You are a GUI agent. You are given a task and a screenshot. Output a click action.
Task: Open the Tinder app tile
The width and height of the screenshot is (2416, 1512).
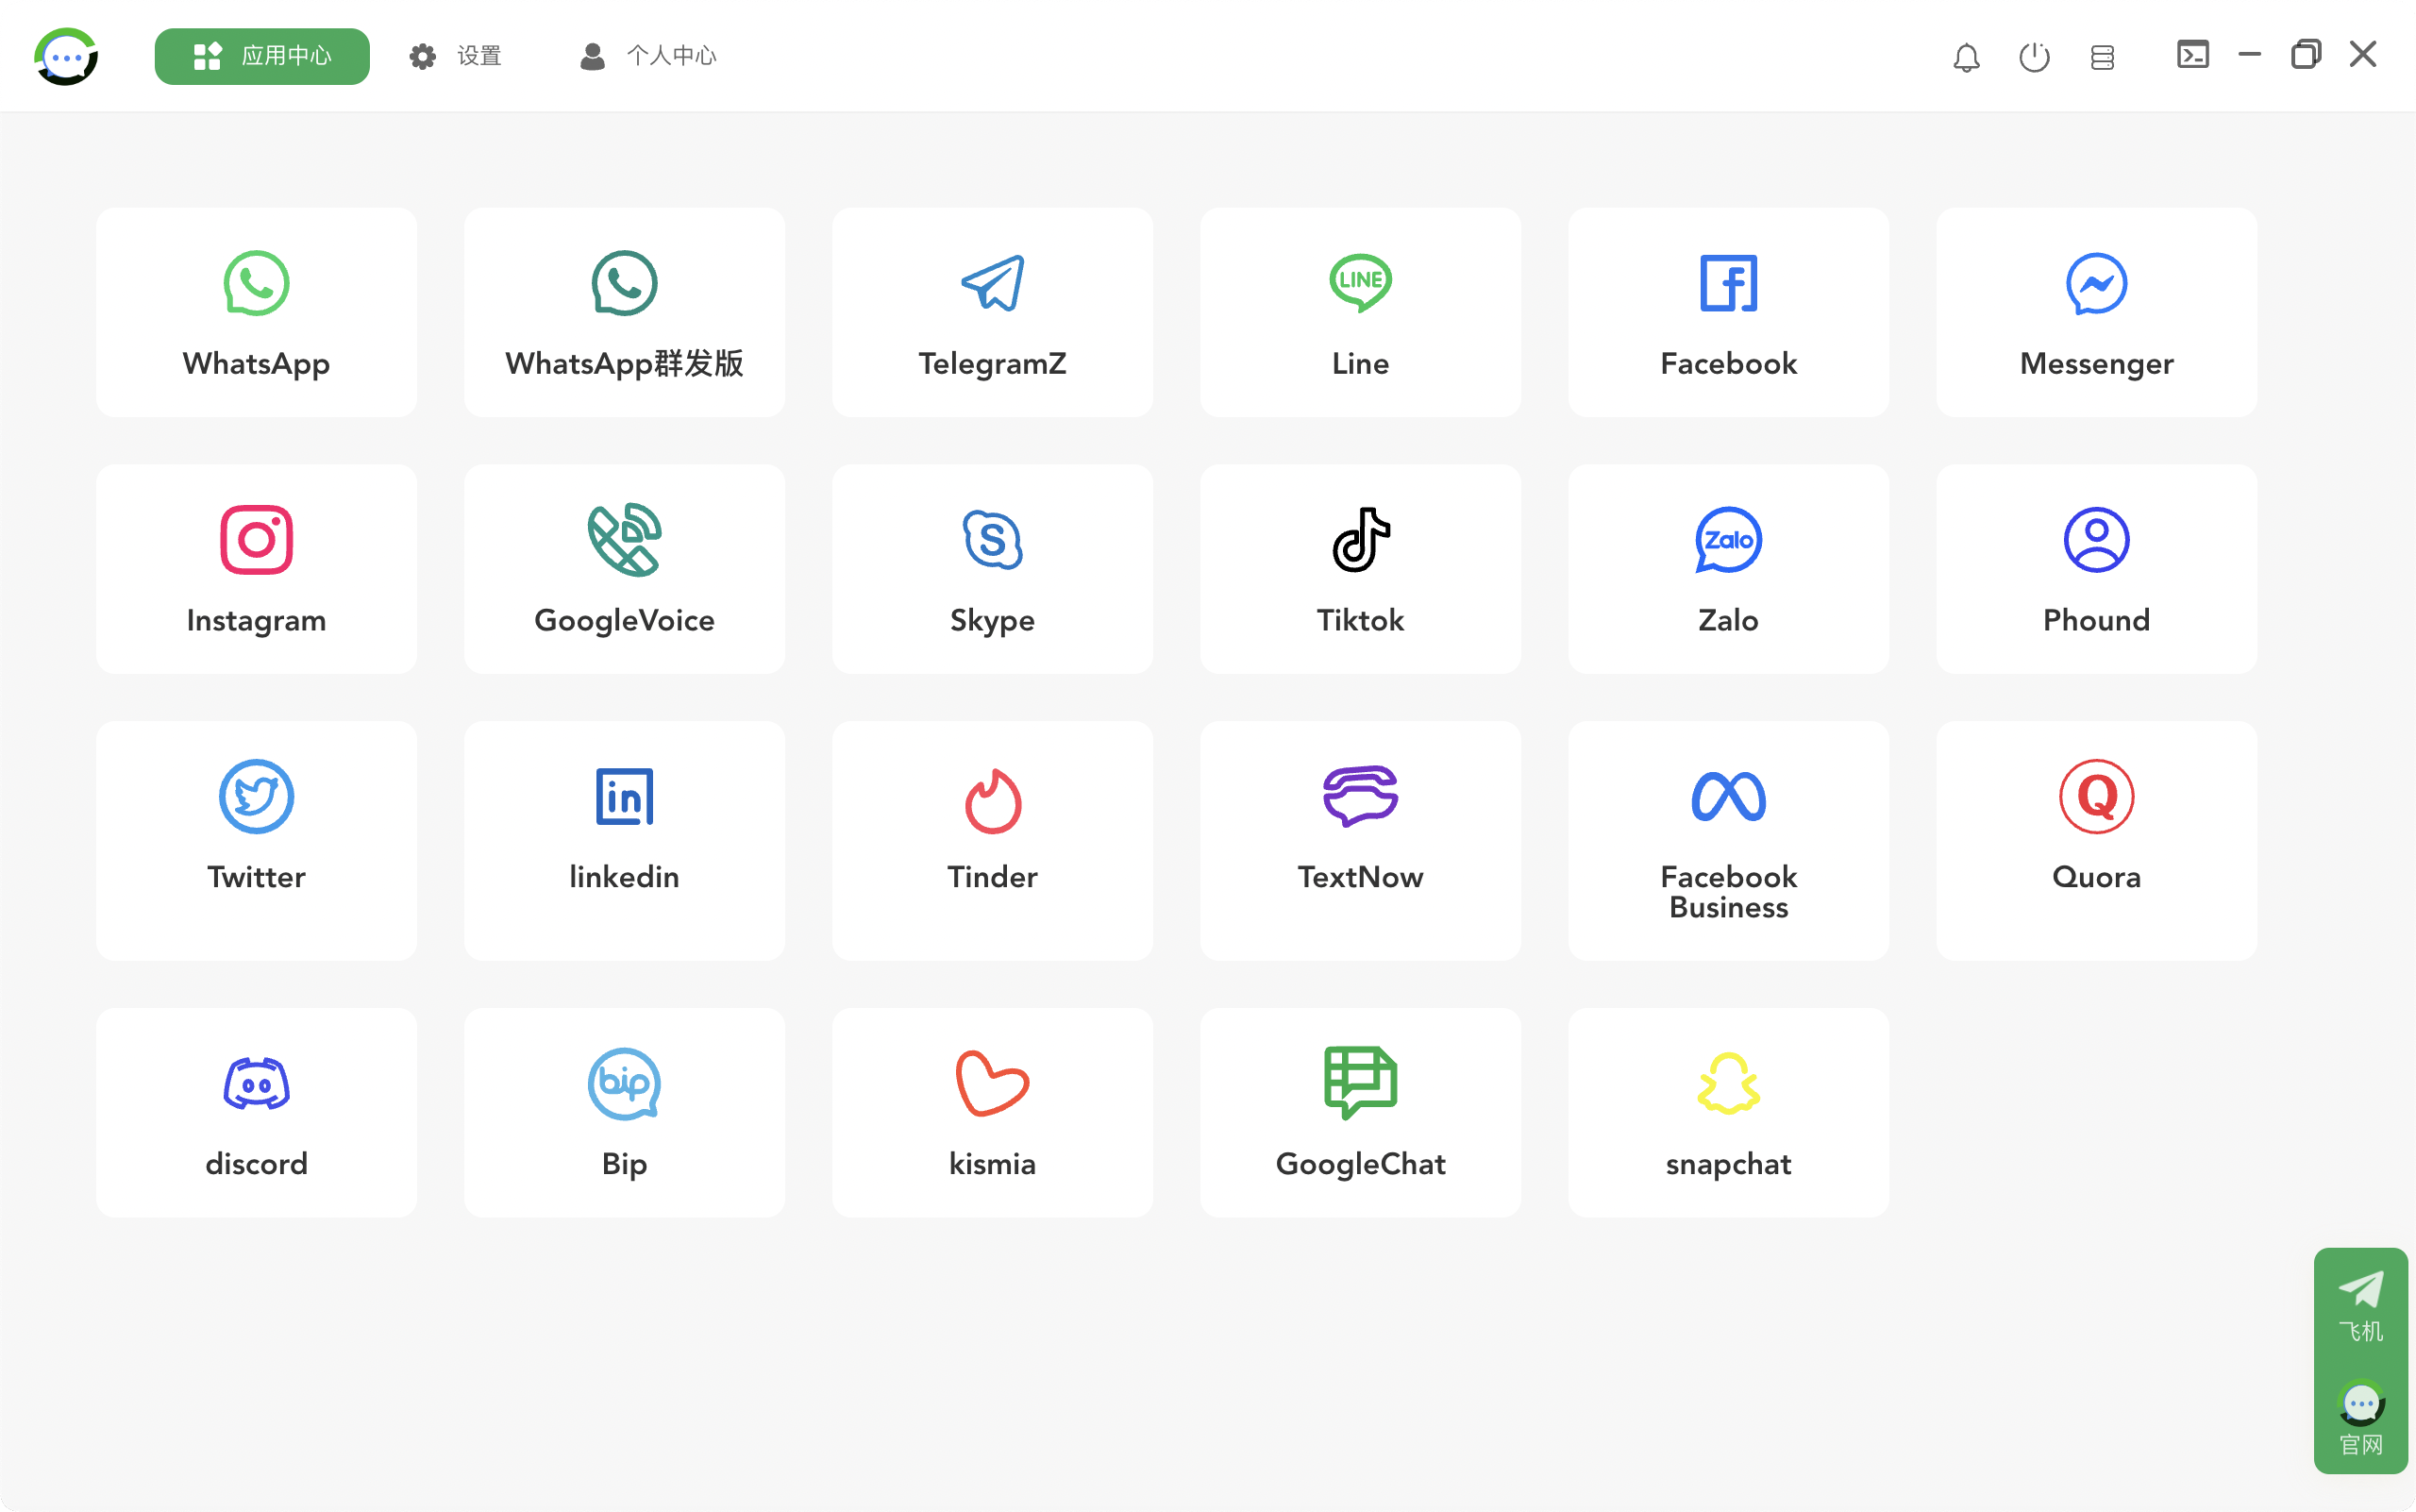point(992,838)
